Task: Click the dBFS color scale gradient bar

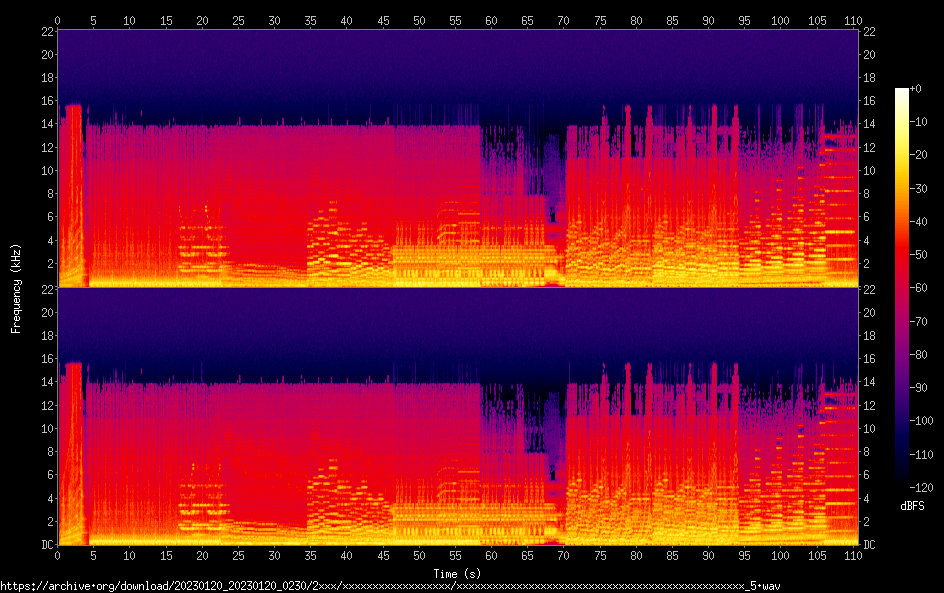Action: pyautogui.click(x=902, y=292)
